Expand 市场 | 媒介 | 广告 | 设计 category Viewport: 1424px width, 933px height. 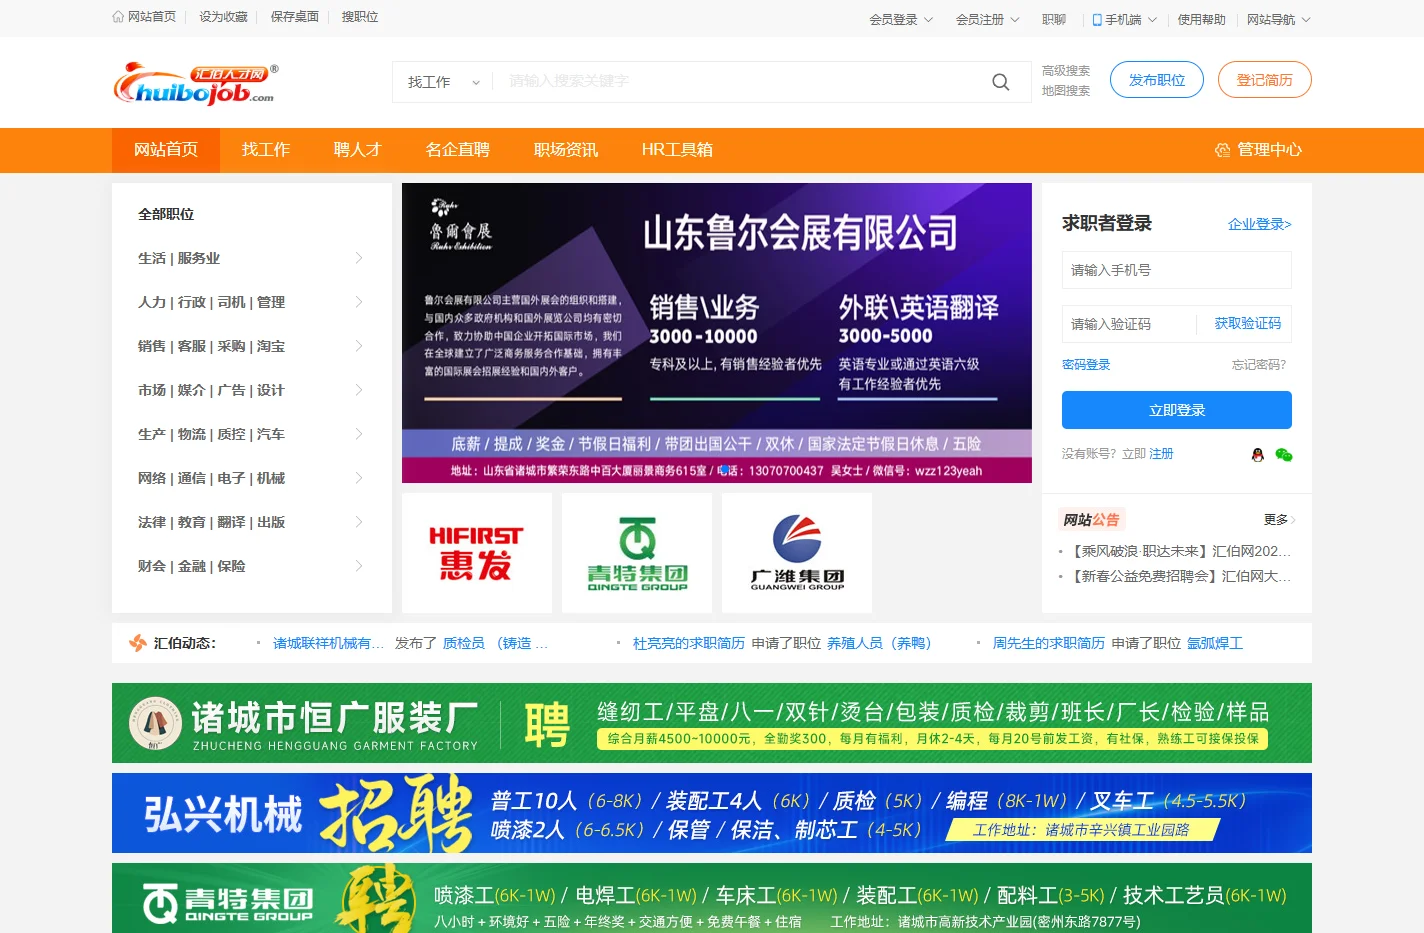[x=252, y=390]
